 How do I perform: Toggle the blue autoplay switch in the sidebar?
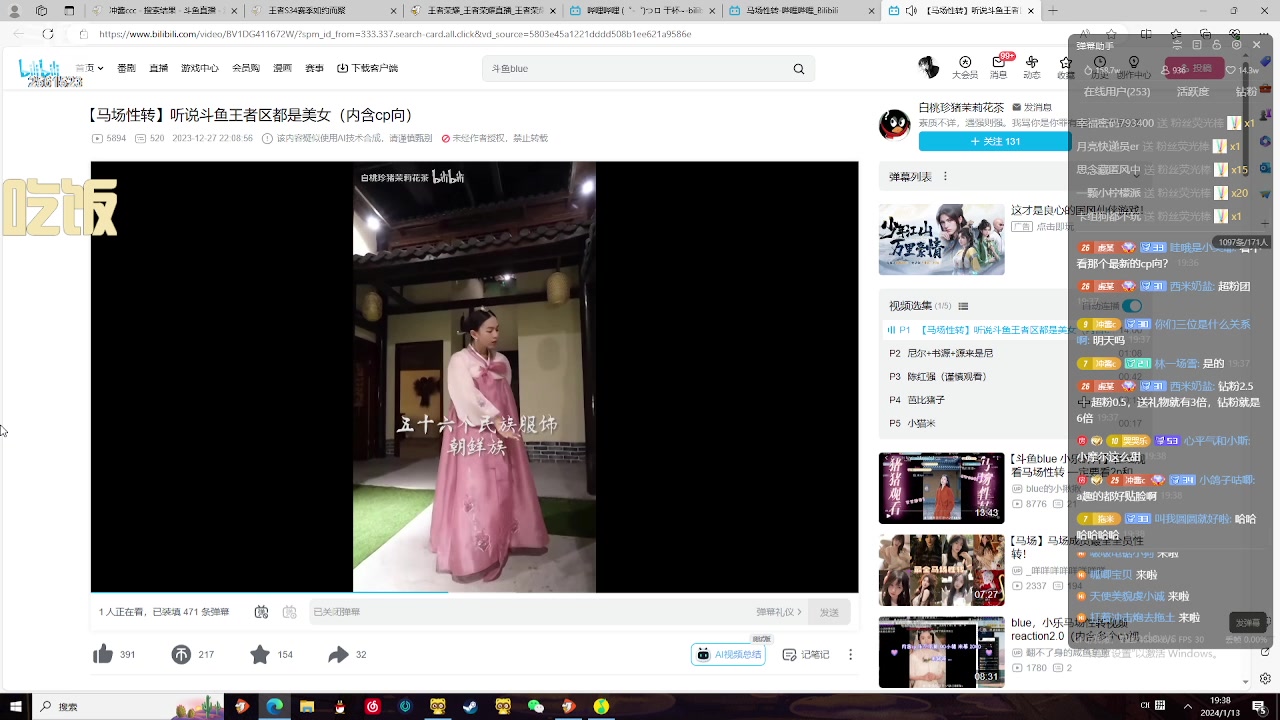pos(1131,305)
